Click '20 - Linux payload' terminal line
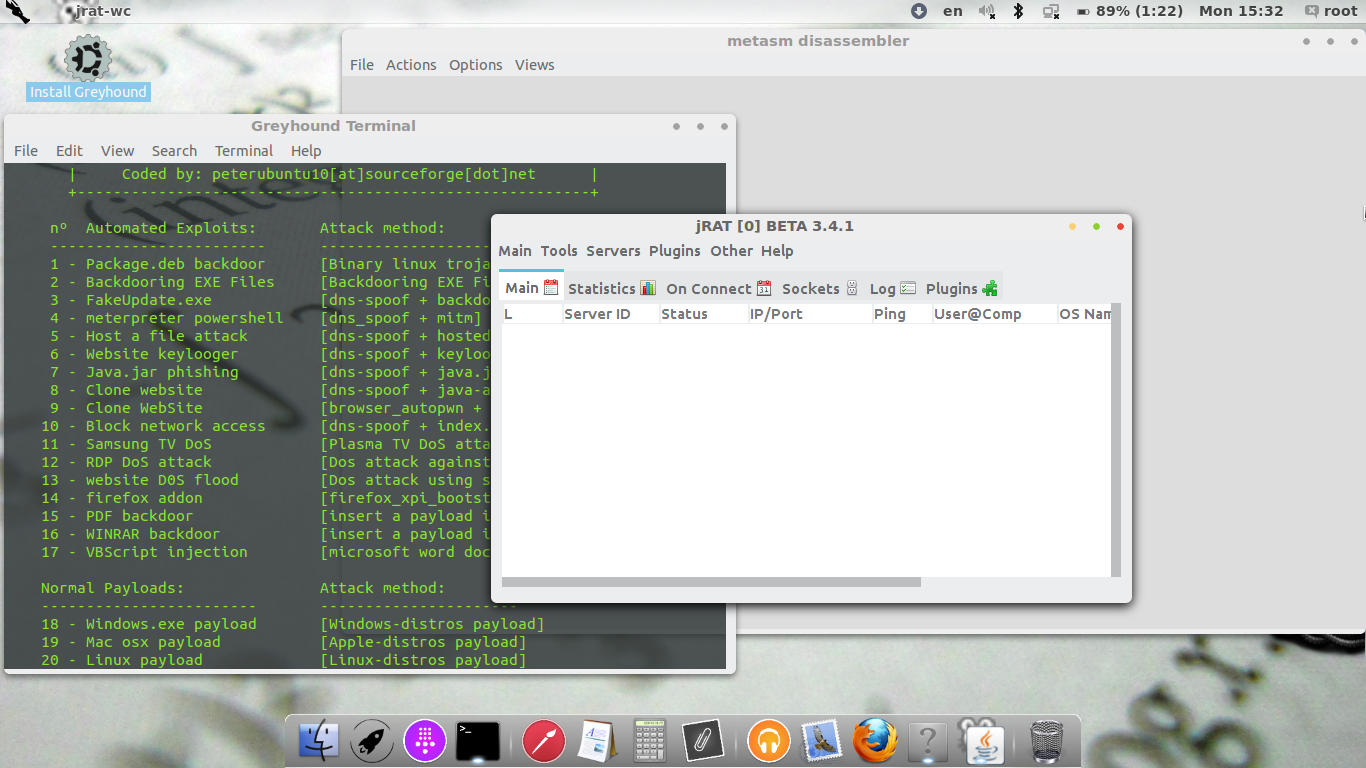1366x768 pixels. click(122, 660)
